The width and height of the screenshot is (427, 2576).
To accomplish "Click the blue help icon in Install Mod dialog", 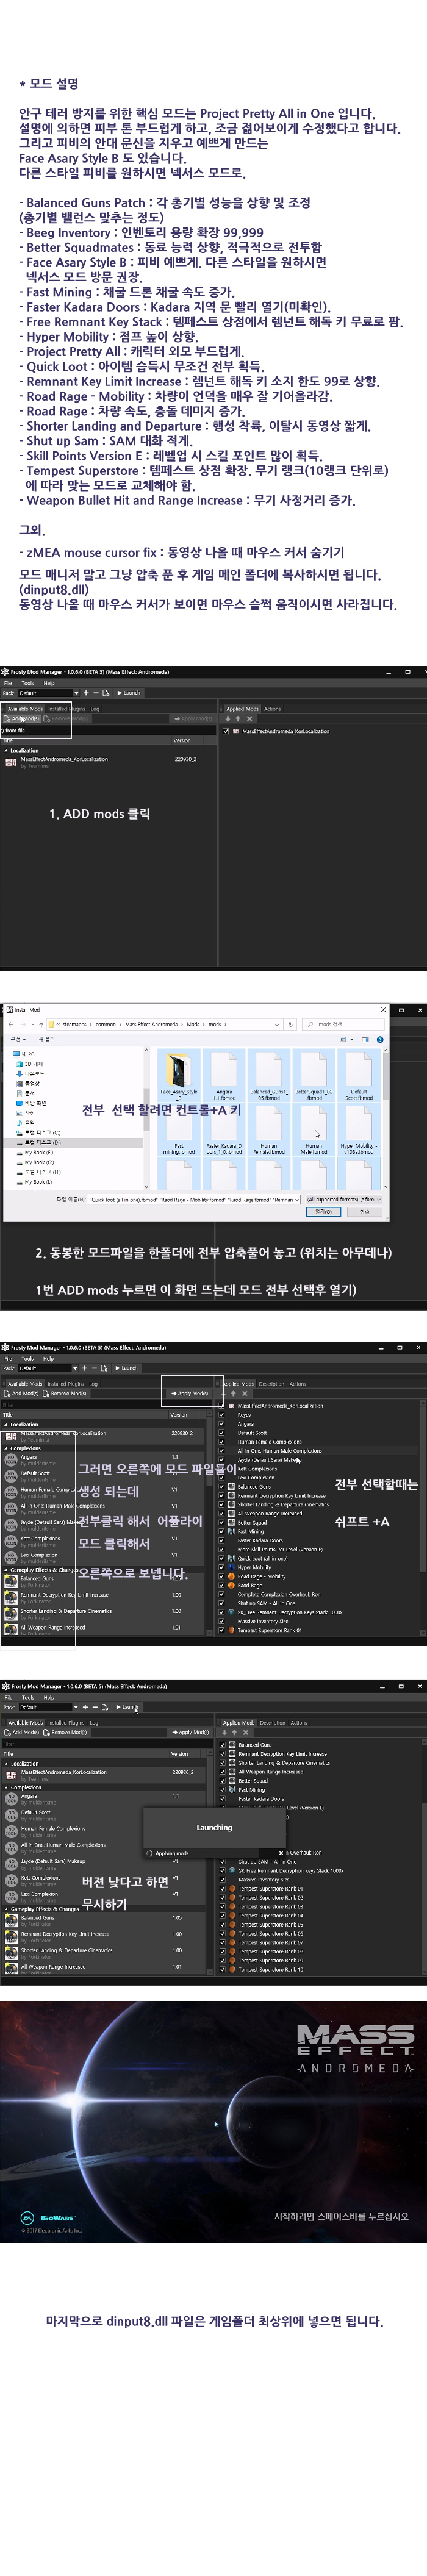I will (x=379, y=1039).
